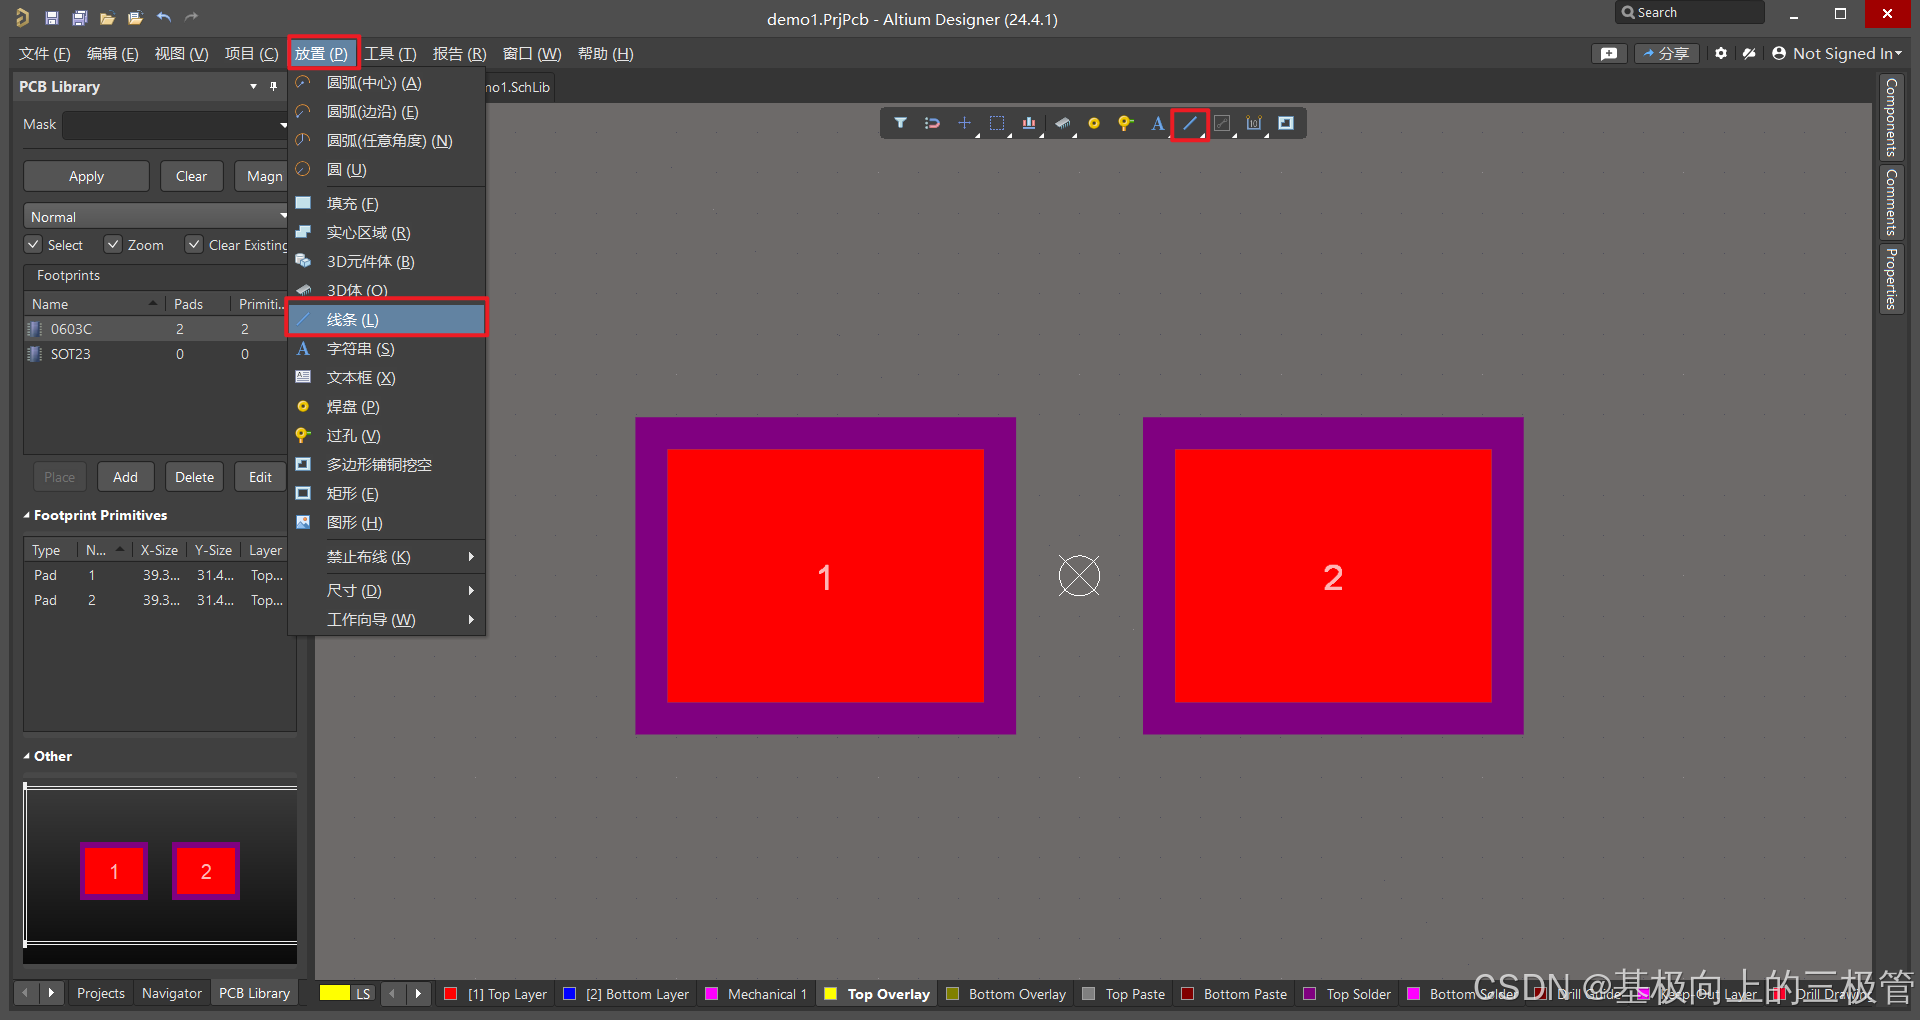Place a text string with A tool
1920x1020 pixels.
pyautogui.click(x=1157, y=123)
